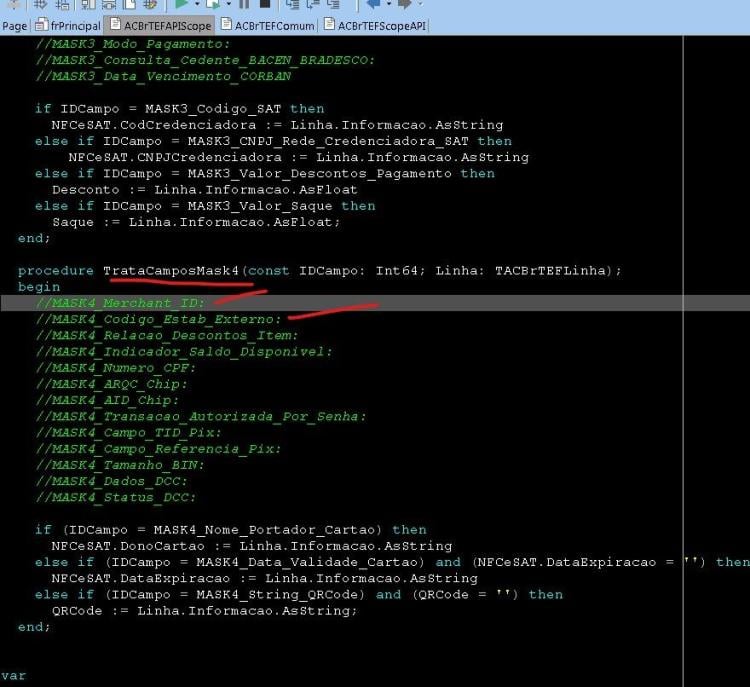The height and width of the screenshot is (687, 750).
Task: Click the Pause toolbar icon
Action: pyautogui.click(x=244, y=4)
